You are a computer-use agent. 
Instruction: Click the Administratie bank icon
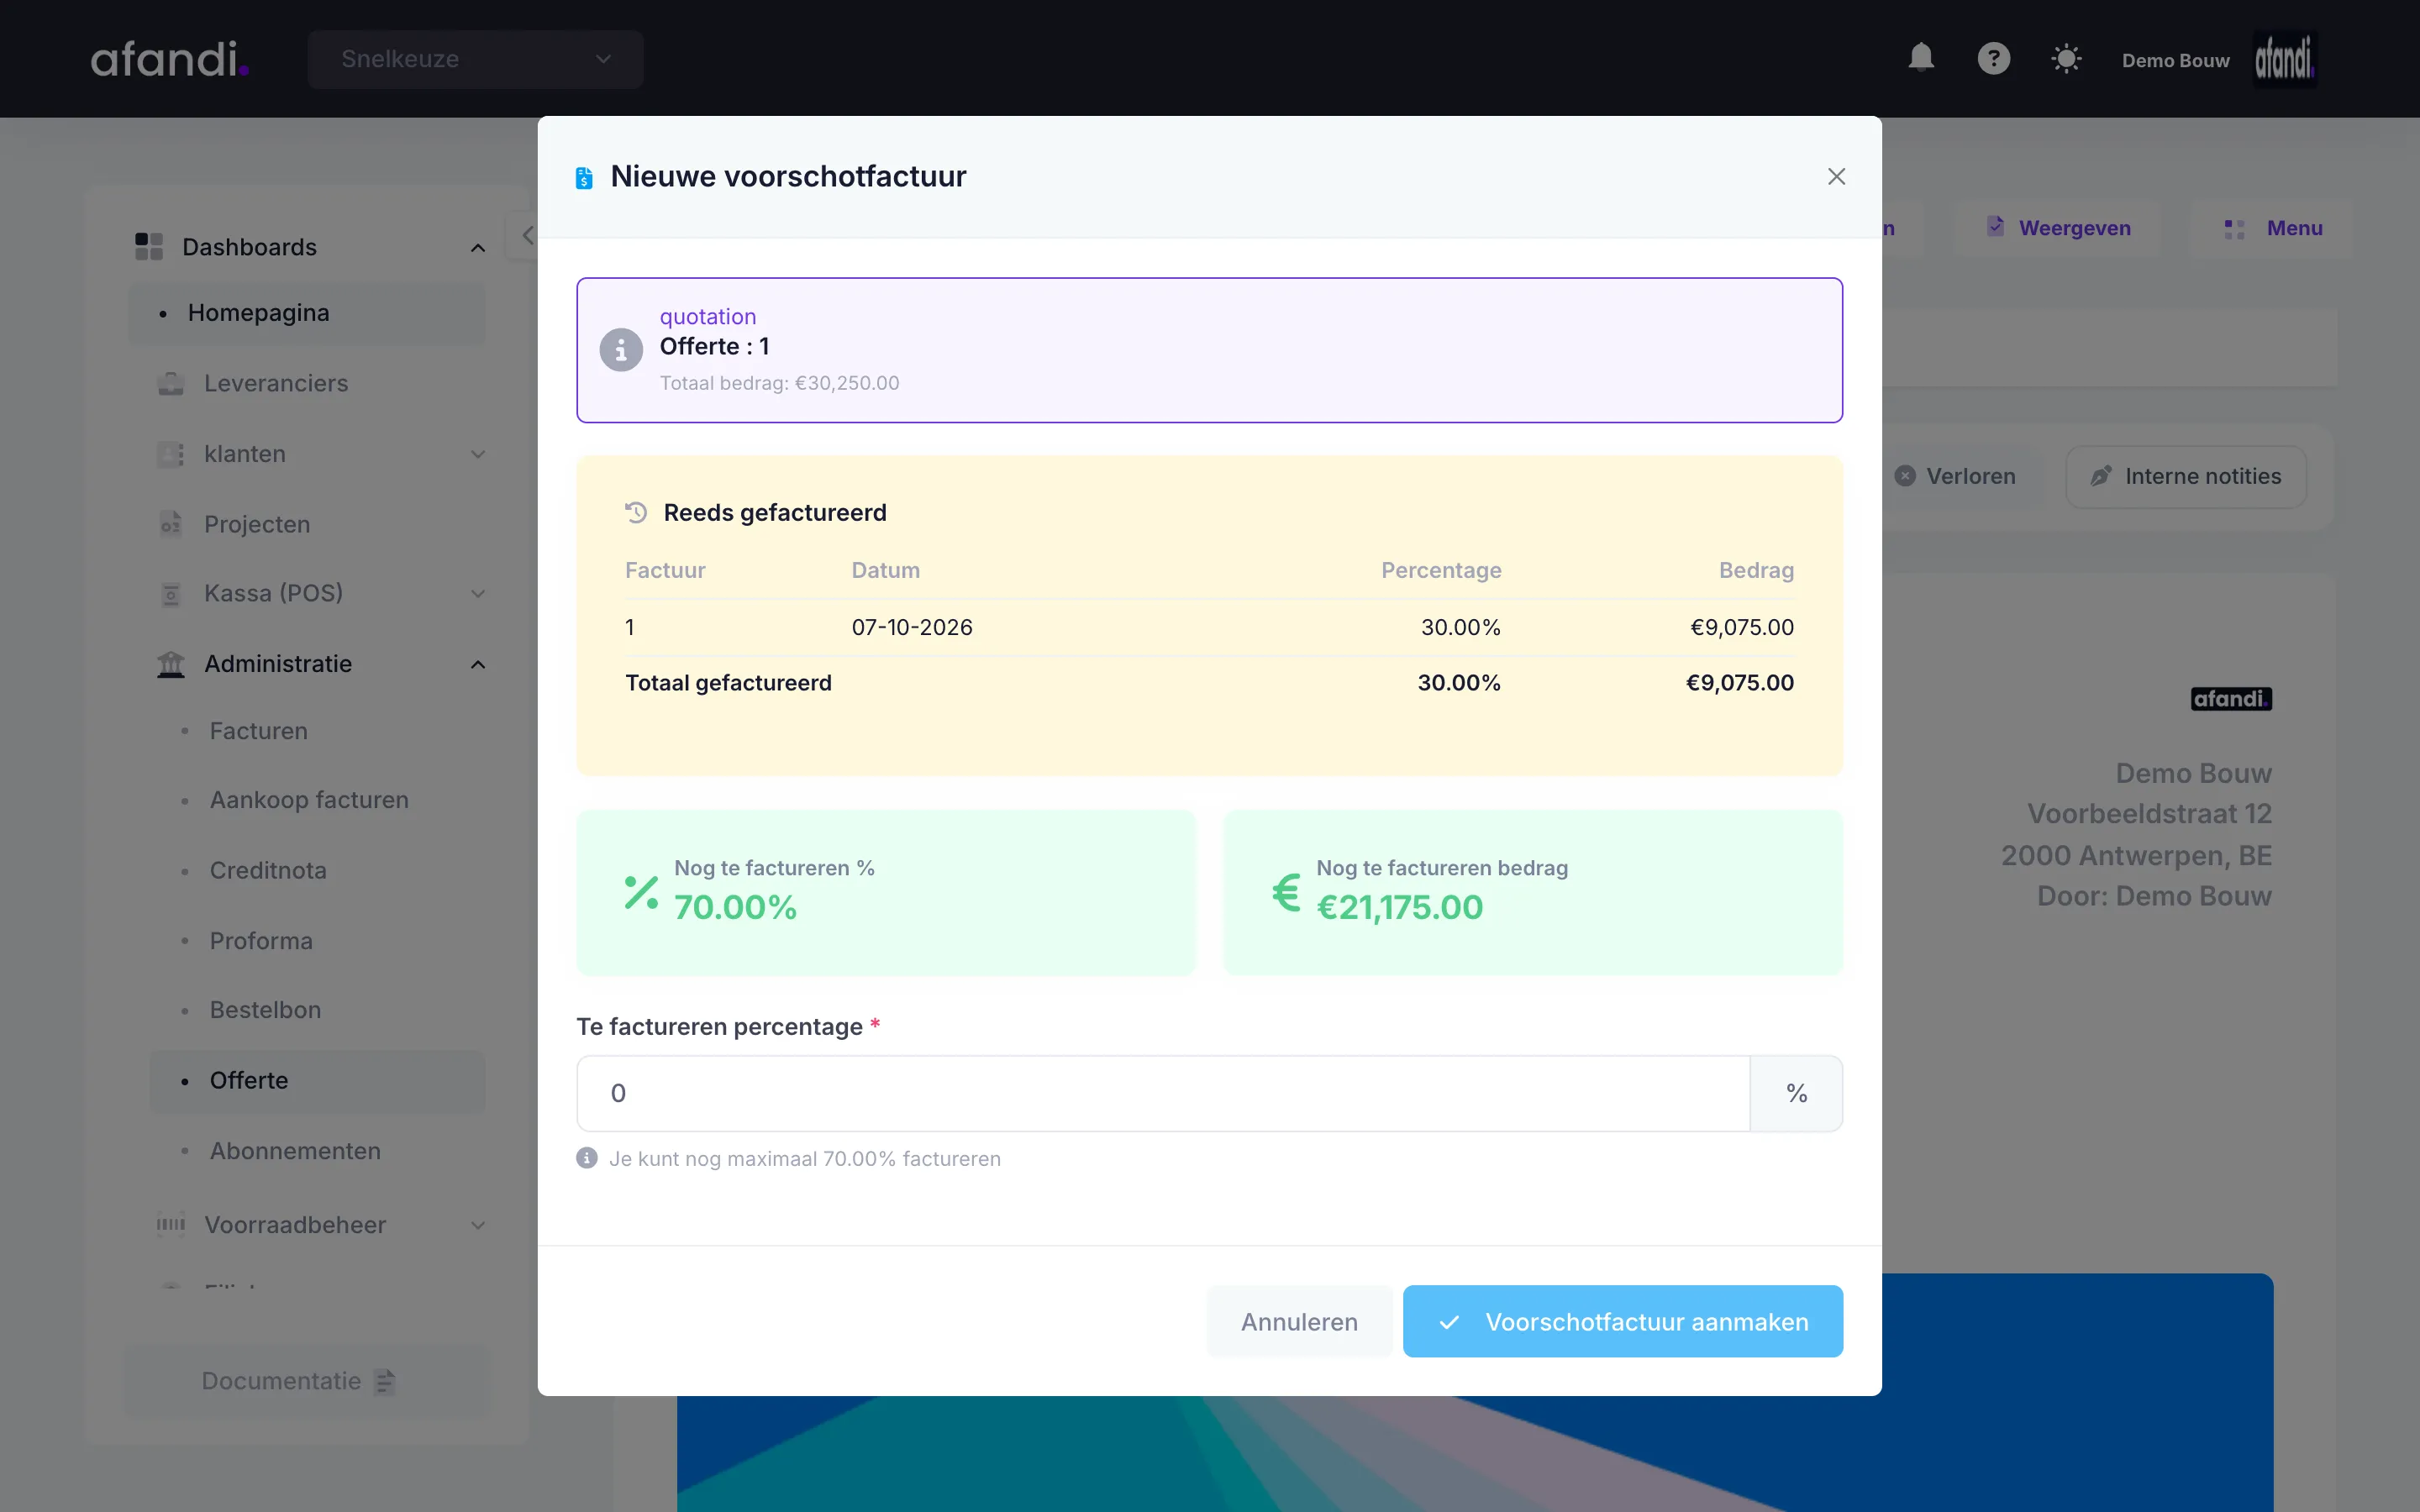171,664
